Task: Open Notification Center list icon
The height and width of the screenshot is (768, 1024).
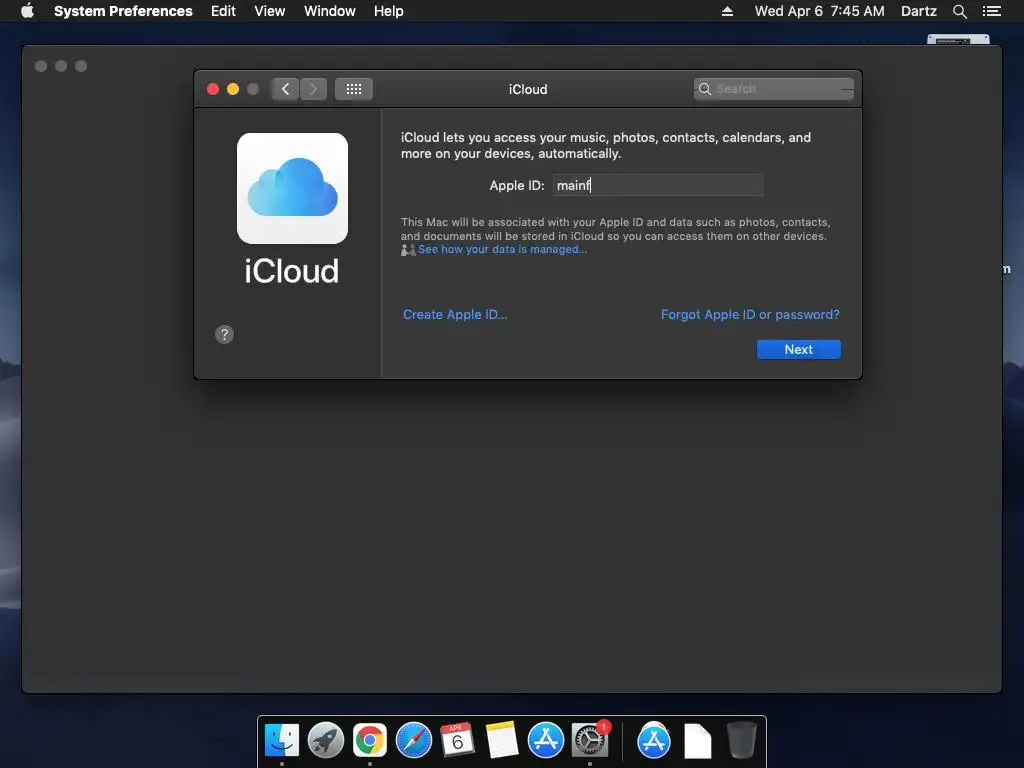Action: tap(992, 11)
